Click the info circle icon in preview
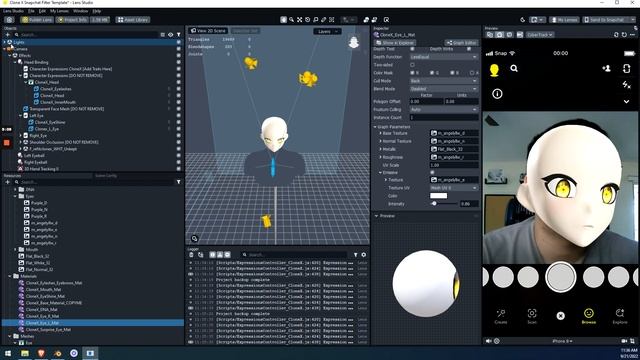Screen dimensions: 640x360 tap(497, 94)
